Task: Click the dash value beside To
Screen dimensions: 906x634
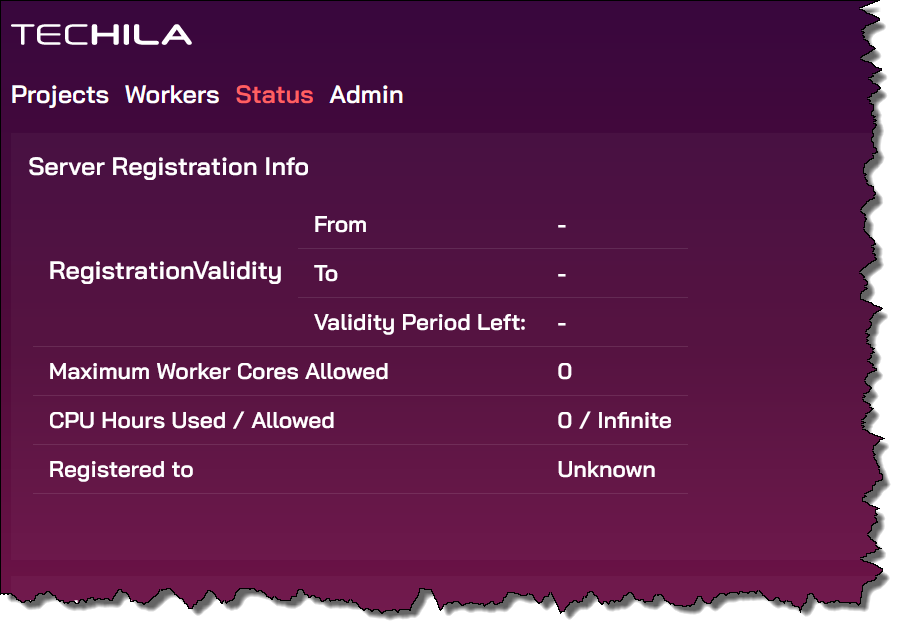Action: (x=562, y=274)
